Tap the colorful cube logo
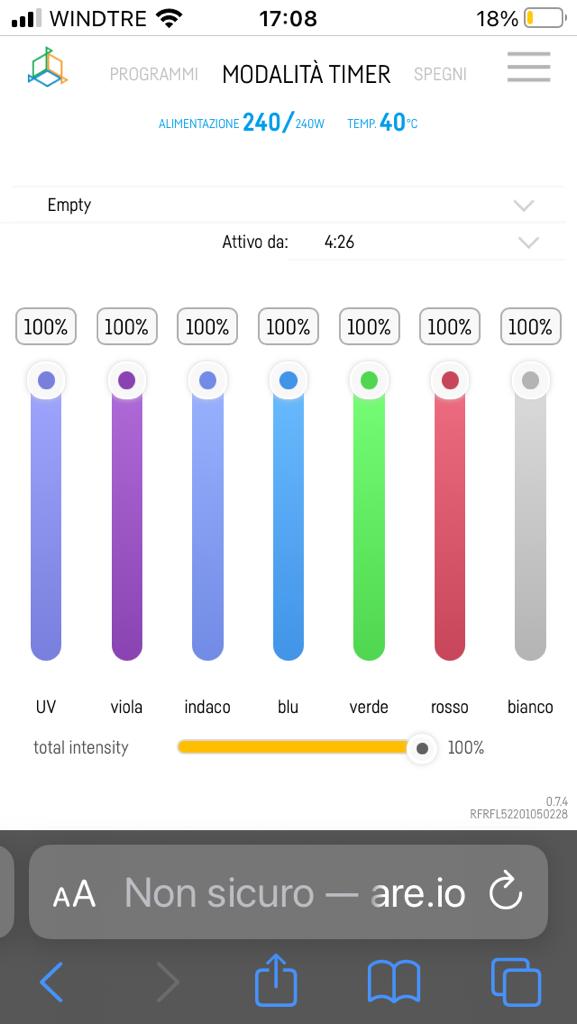The width and height of the screenshot is (577, 1024). 48,66
